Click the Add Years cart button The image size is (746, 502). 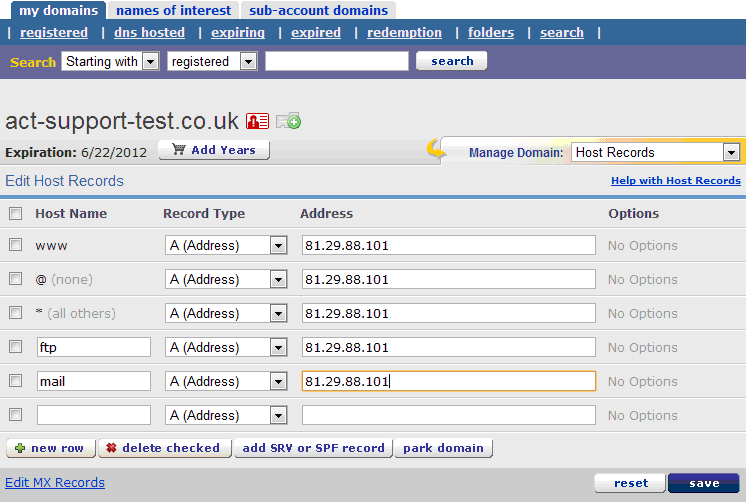[x=214, y=150]
